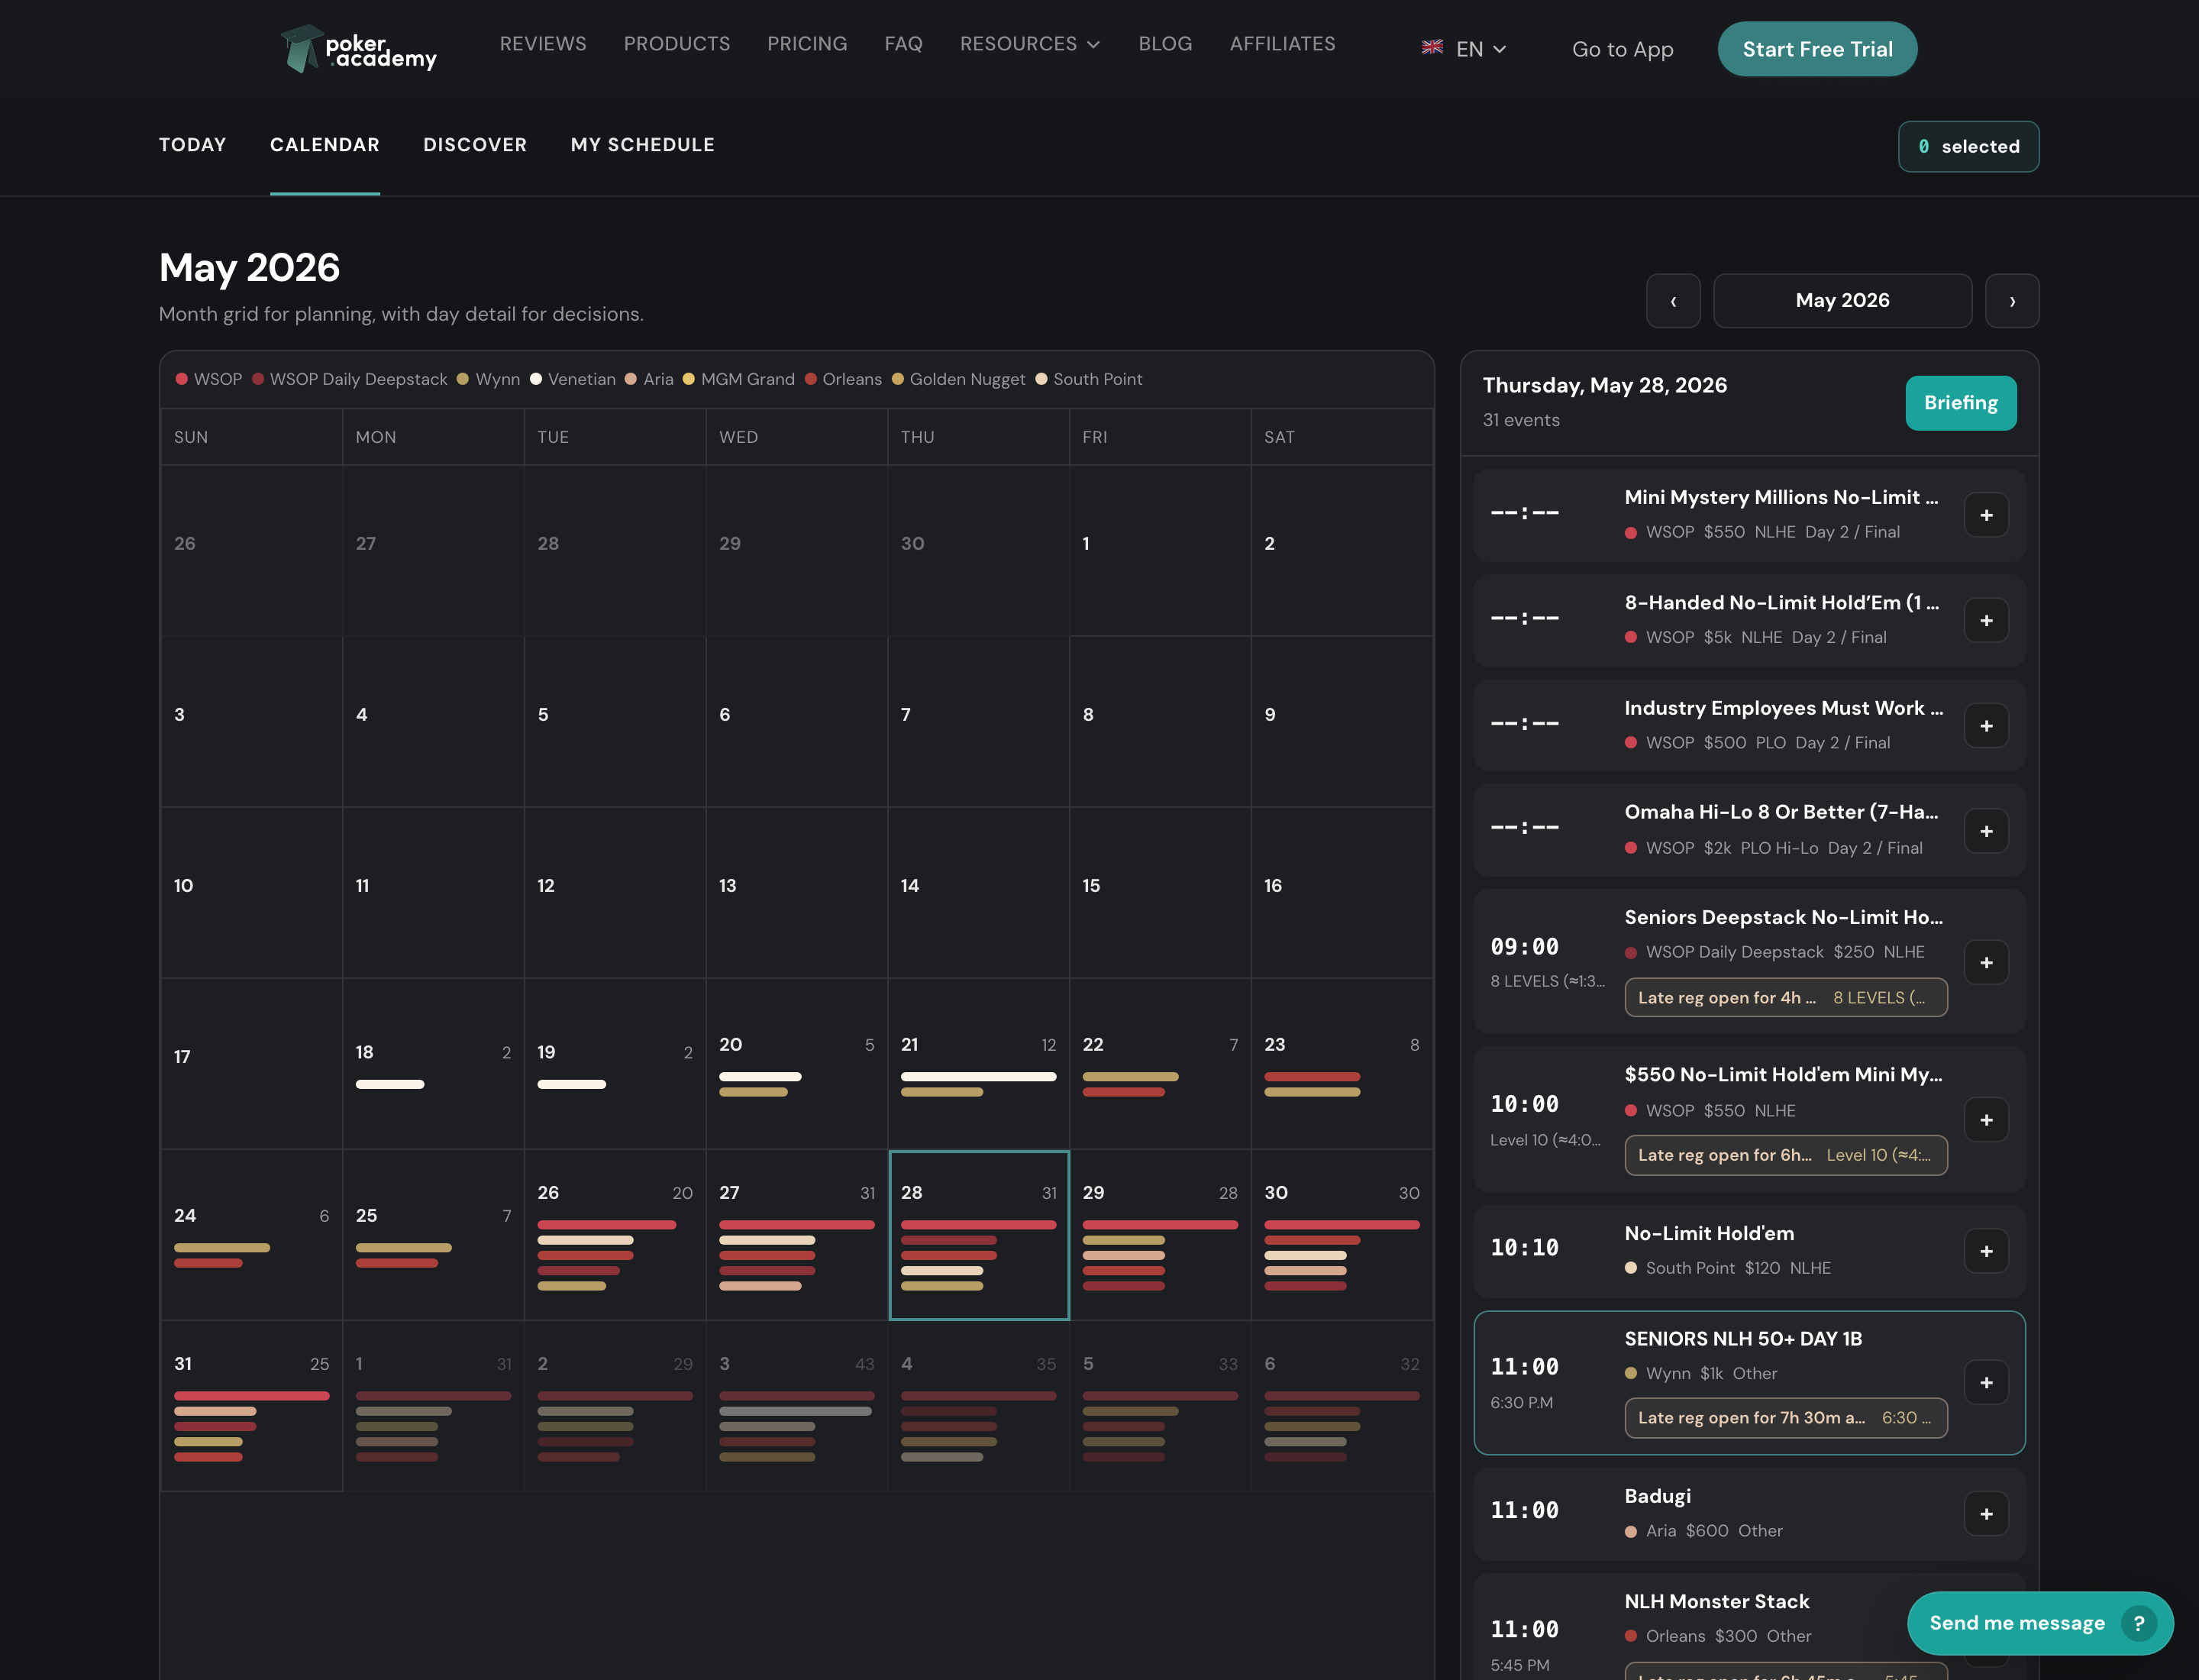Click the Thursday, May 28, 2026 heading

(x=1604, y=385)
